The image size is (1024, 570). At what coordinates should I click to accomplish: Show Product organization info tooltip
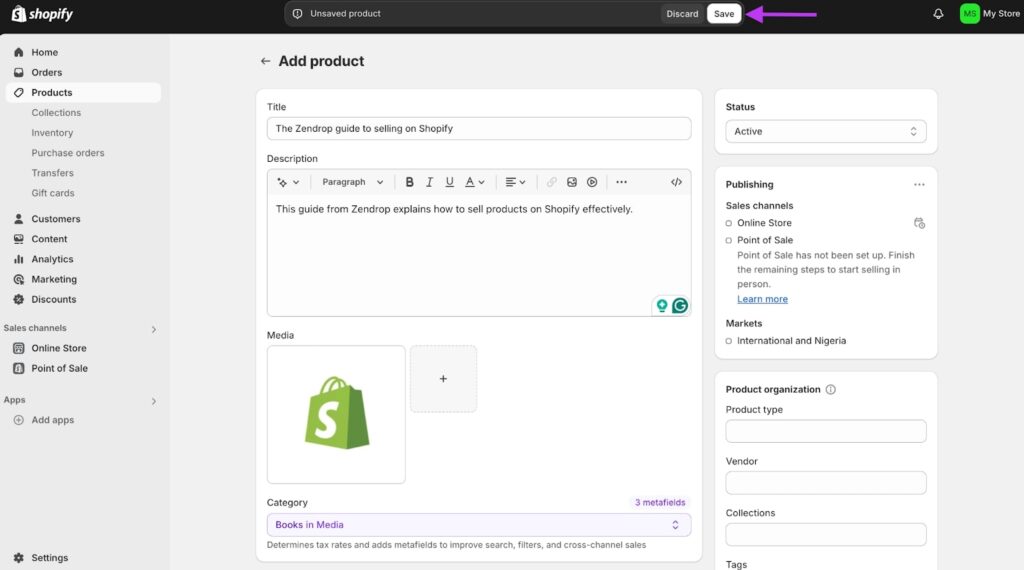pyautogui.click(x=831, y=390)
